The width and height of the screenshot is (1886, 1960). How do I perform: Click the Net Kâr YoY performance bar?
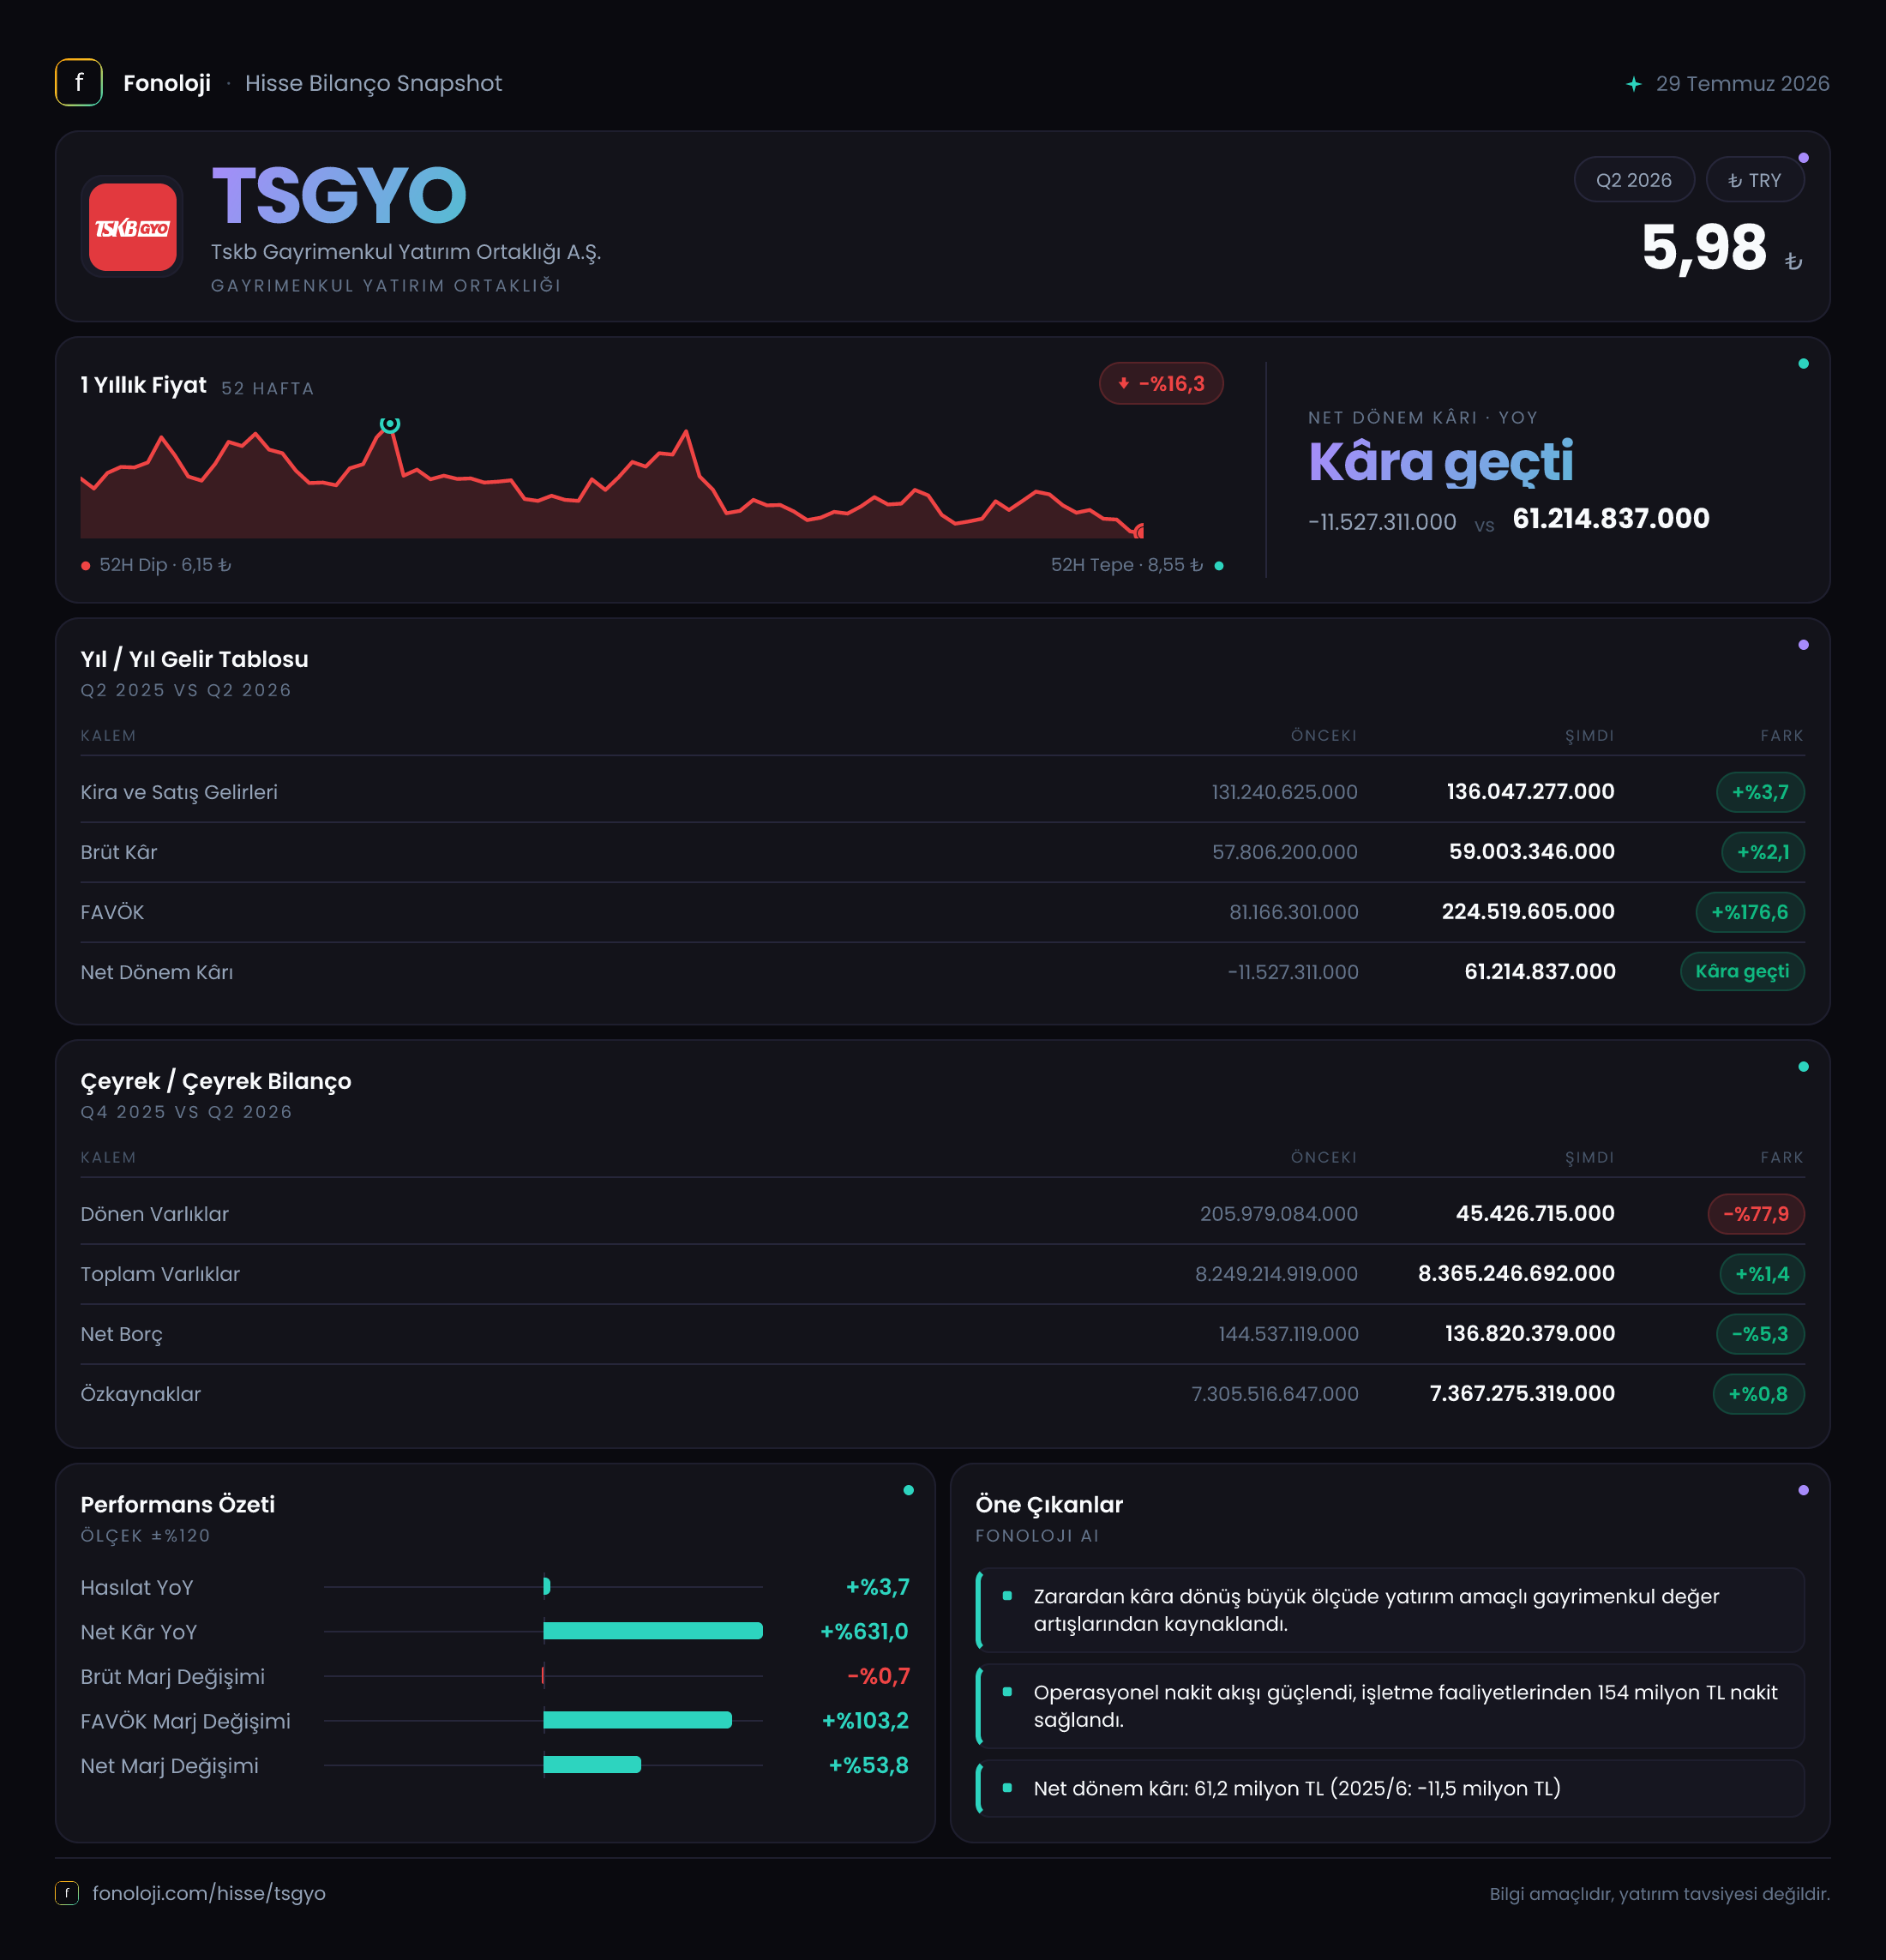pyautogui.click(x=653, y=1631)
